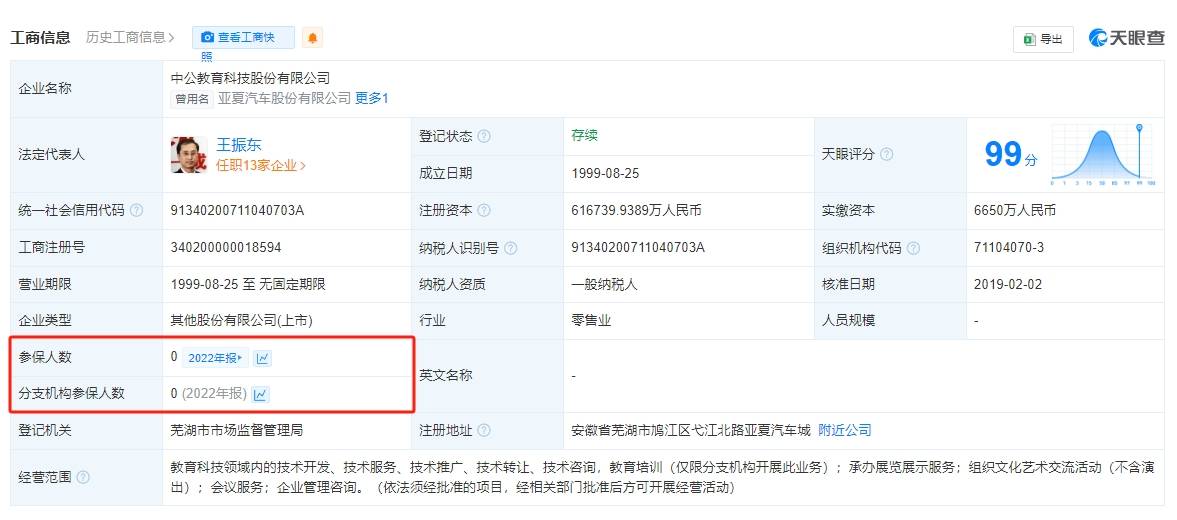Click organization code 71104070-3
The width and height of the screenshot is (1177, 520).
1009,248
